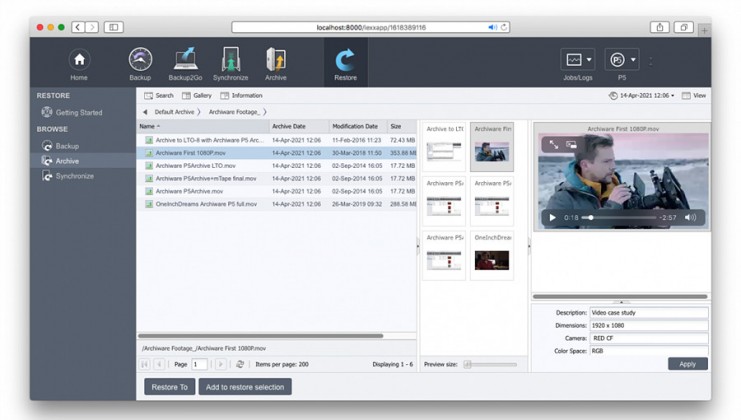Sort by the Size column
Screen dimensions: 741x420
pos(402,126)
